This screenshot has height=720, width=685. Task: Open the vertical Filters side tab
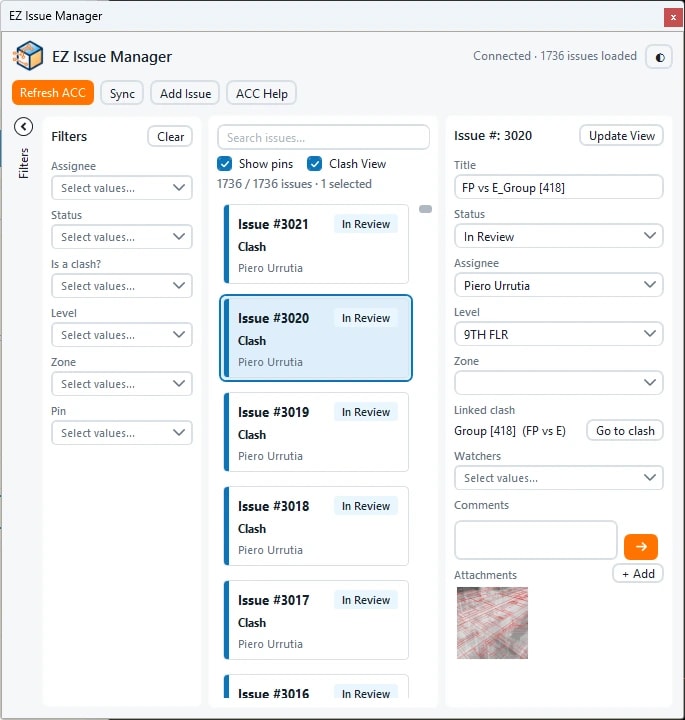pos(23,163)
